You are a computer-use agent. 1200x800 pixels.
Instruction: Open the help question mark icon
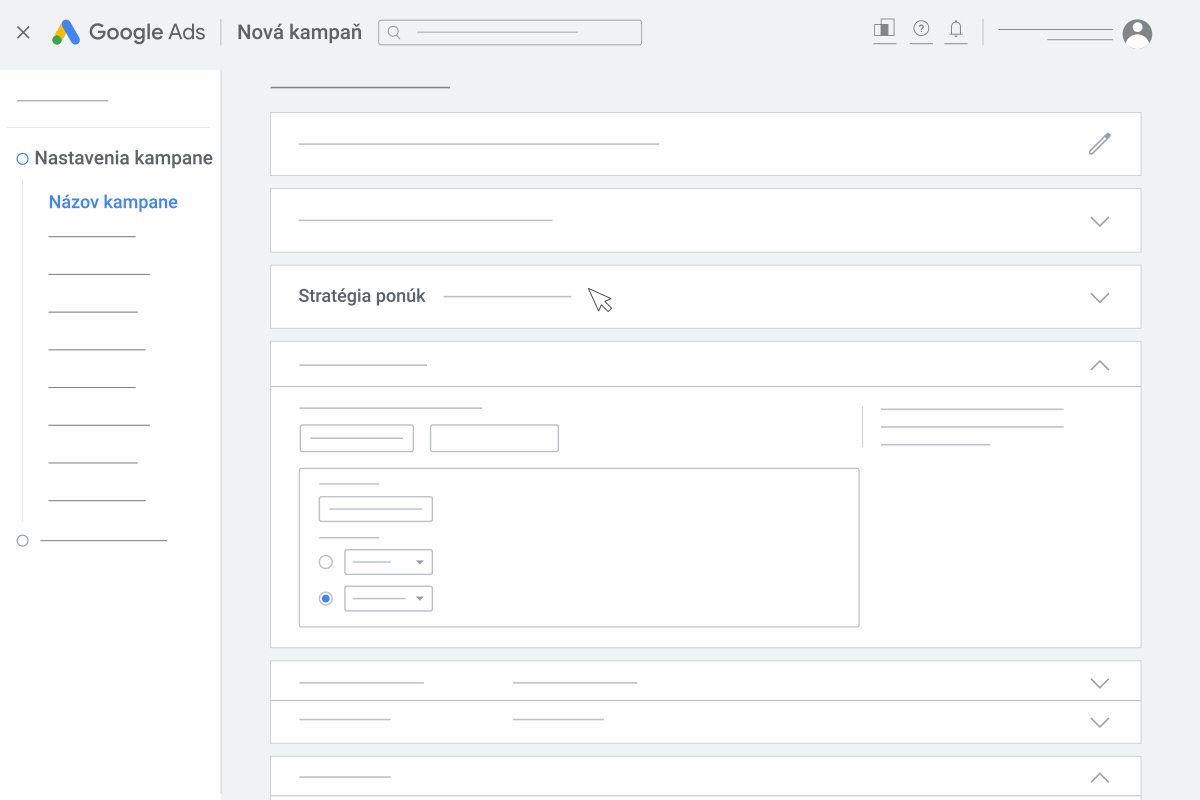[x=922, y=30]
